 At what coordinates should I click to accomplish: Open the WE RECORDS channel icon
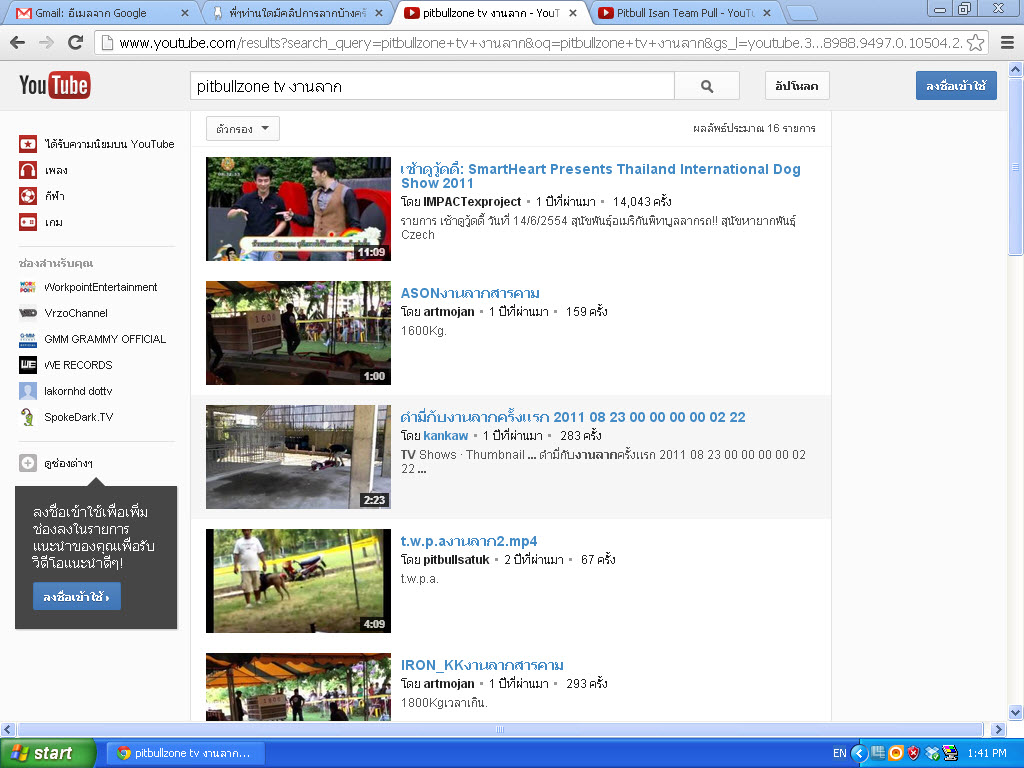click(x=27, y=365)
